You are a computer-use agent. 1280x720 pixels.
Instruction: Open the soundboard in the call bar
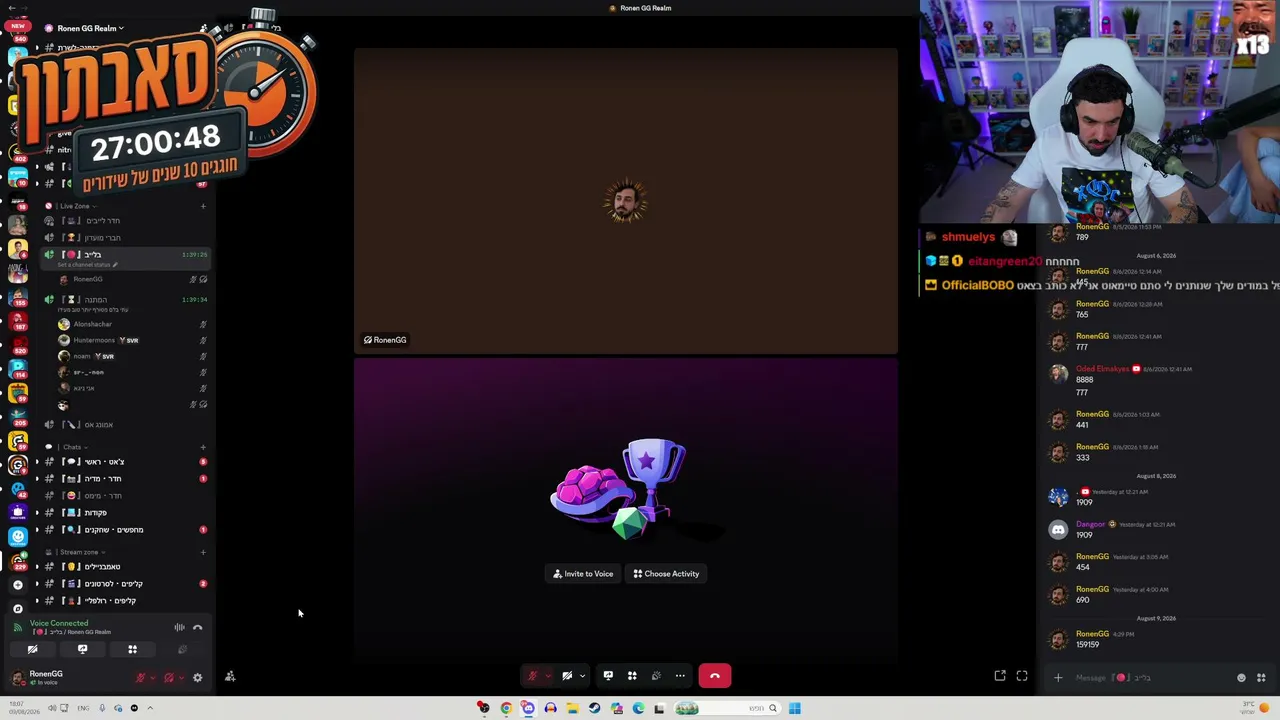[656, 676]
